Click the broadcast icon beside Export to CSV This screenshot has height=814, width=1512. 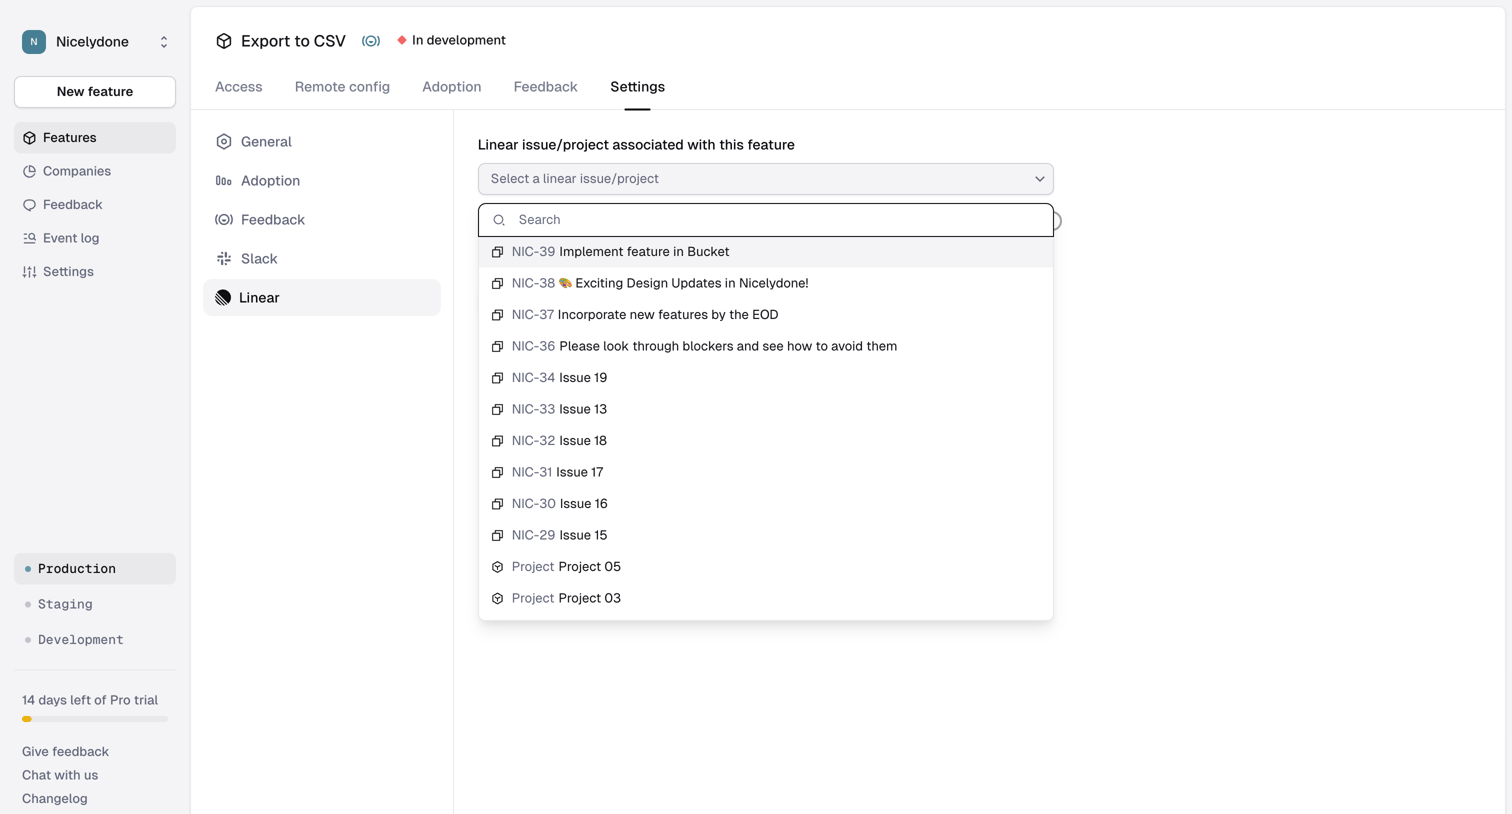pos(371,41)
